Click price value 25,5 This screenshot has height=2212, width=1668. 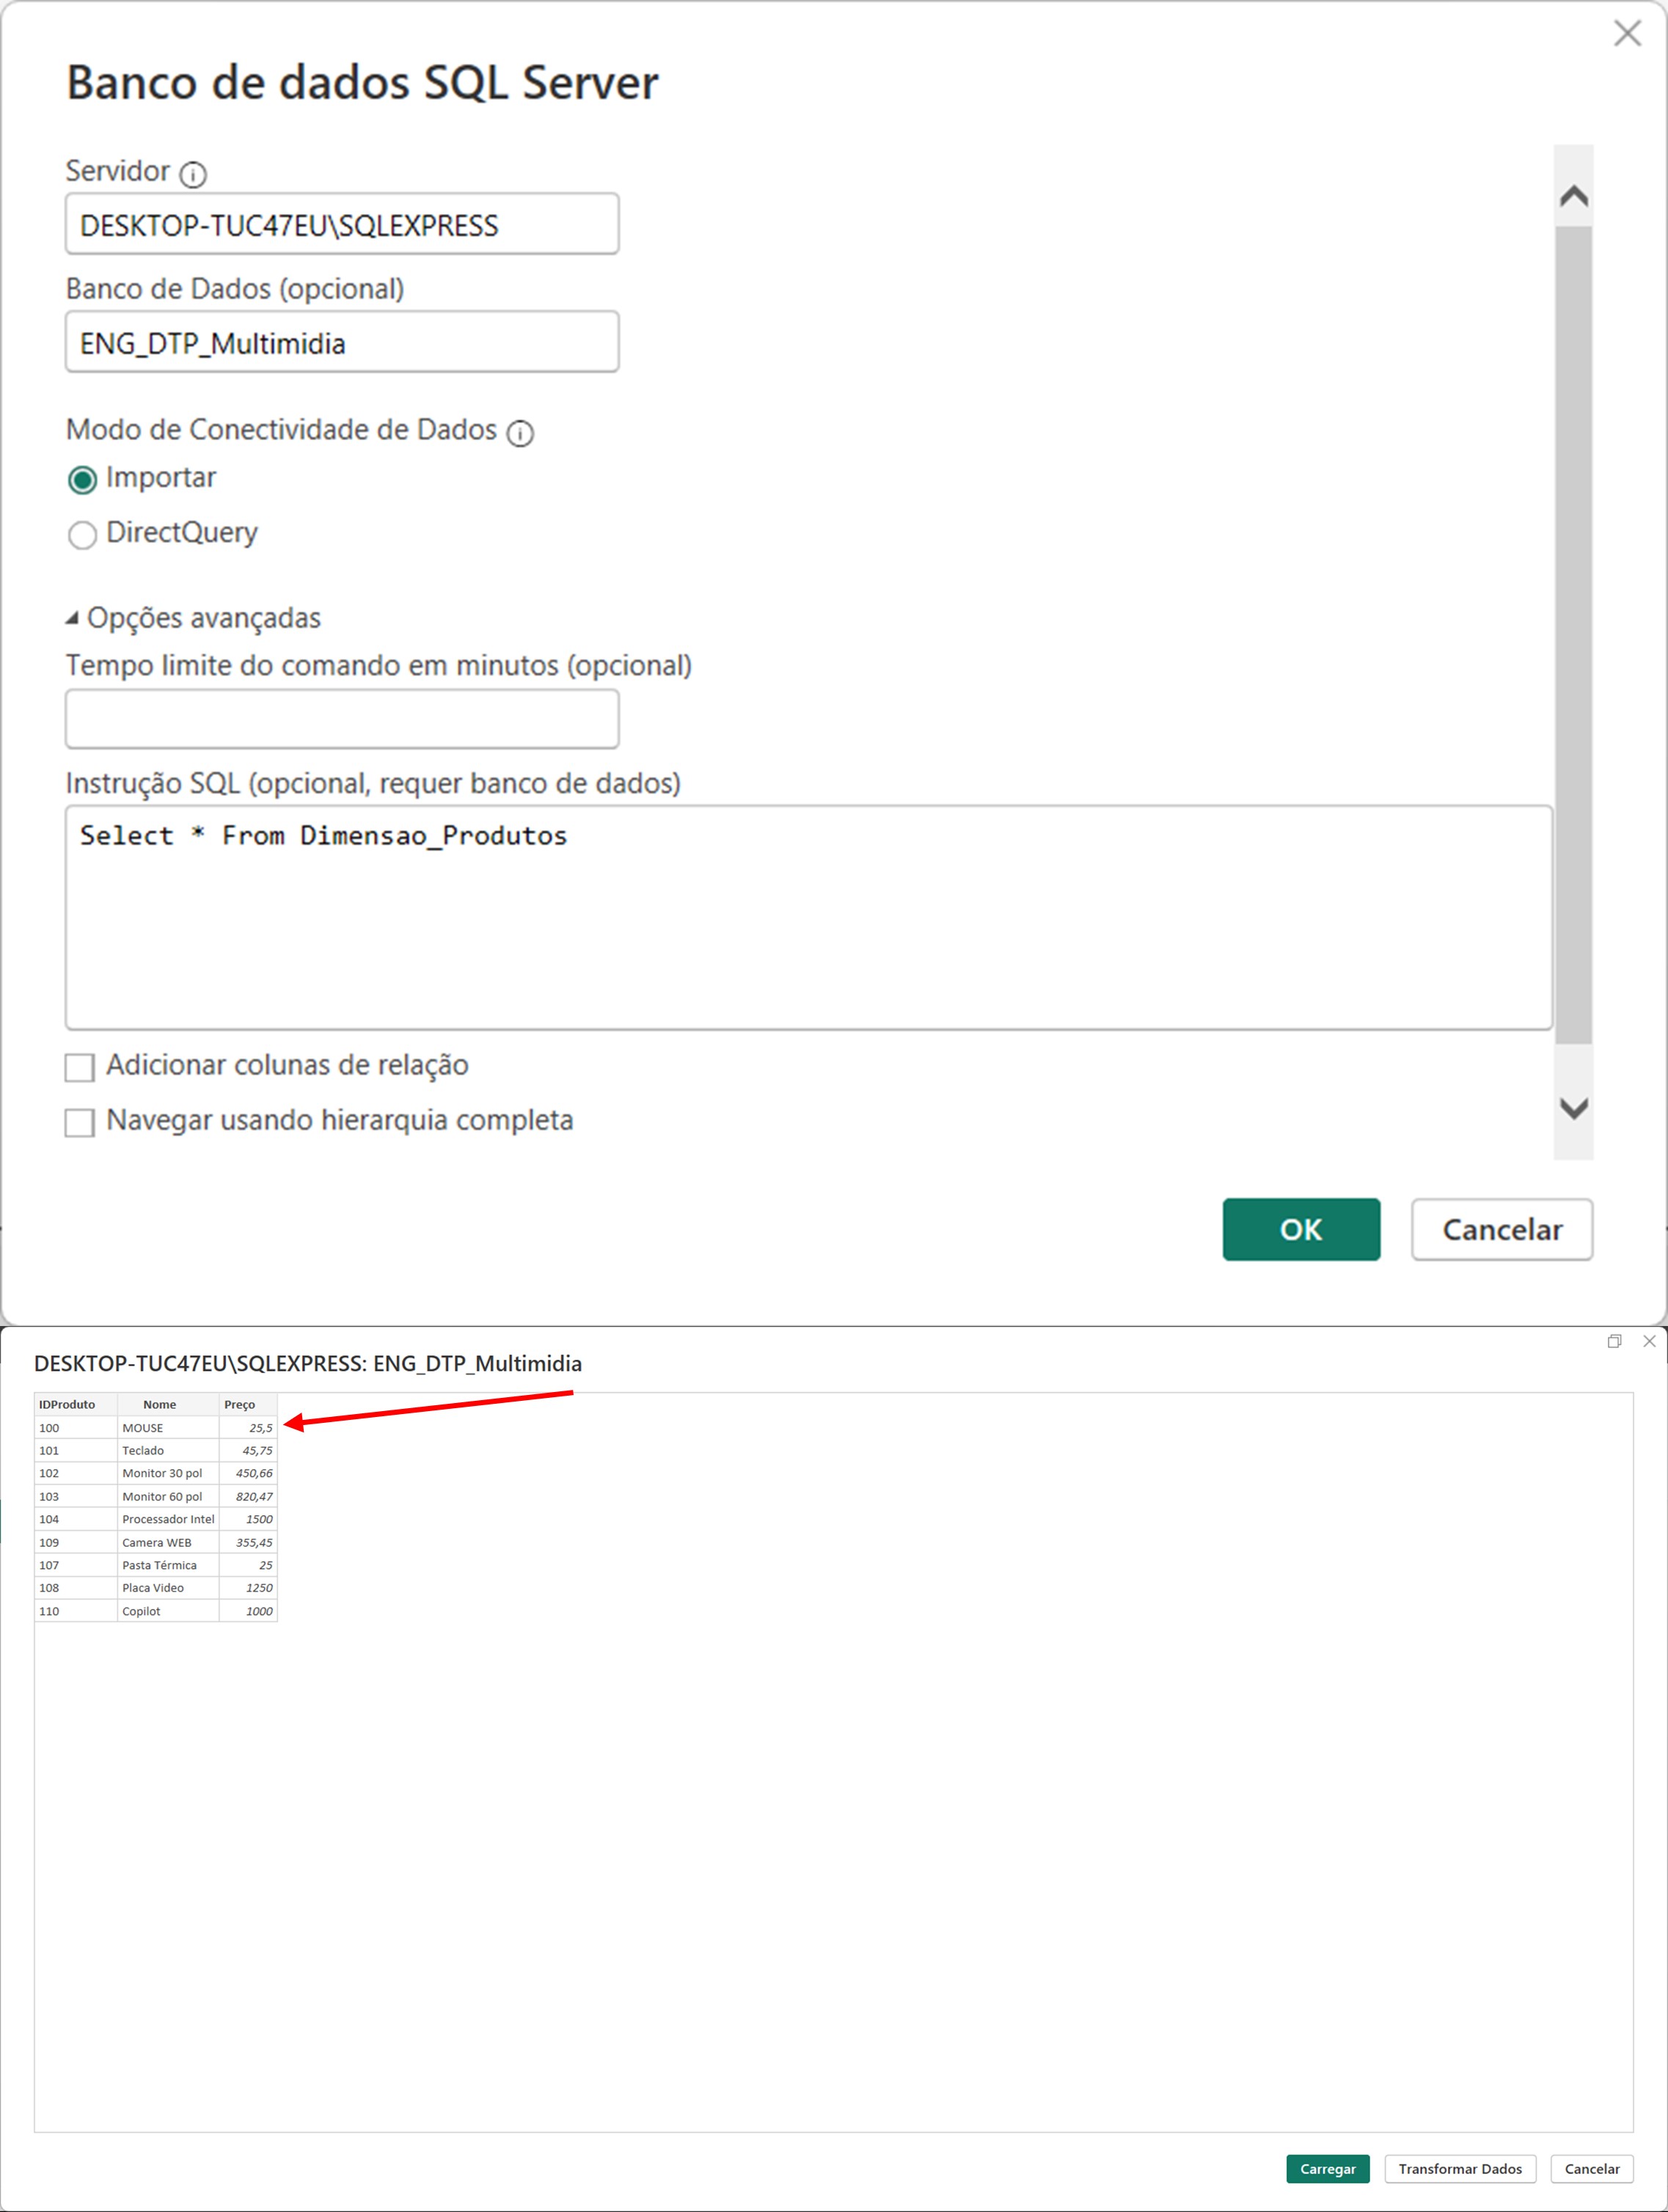tap(248, 1428)
